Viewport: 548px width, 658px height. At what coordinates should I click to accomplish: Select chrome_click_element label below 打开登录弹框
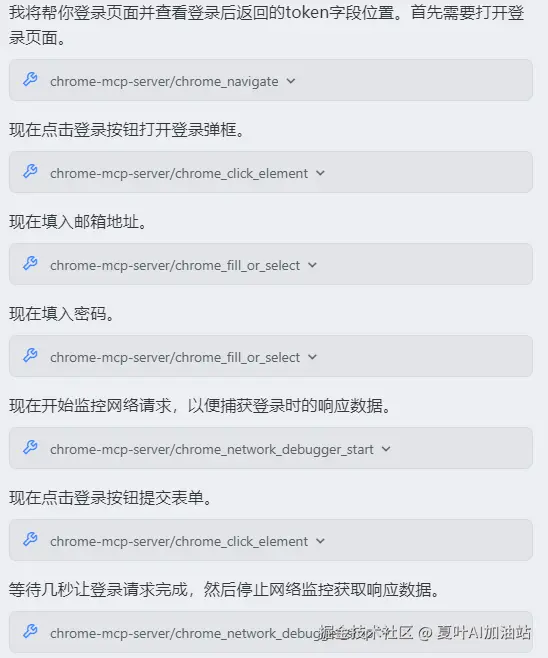pyautogui.click(x=179, y=173)
